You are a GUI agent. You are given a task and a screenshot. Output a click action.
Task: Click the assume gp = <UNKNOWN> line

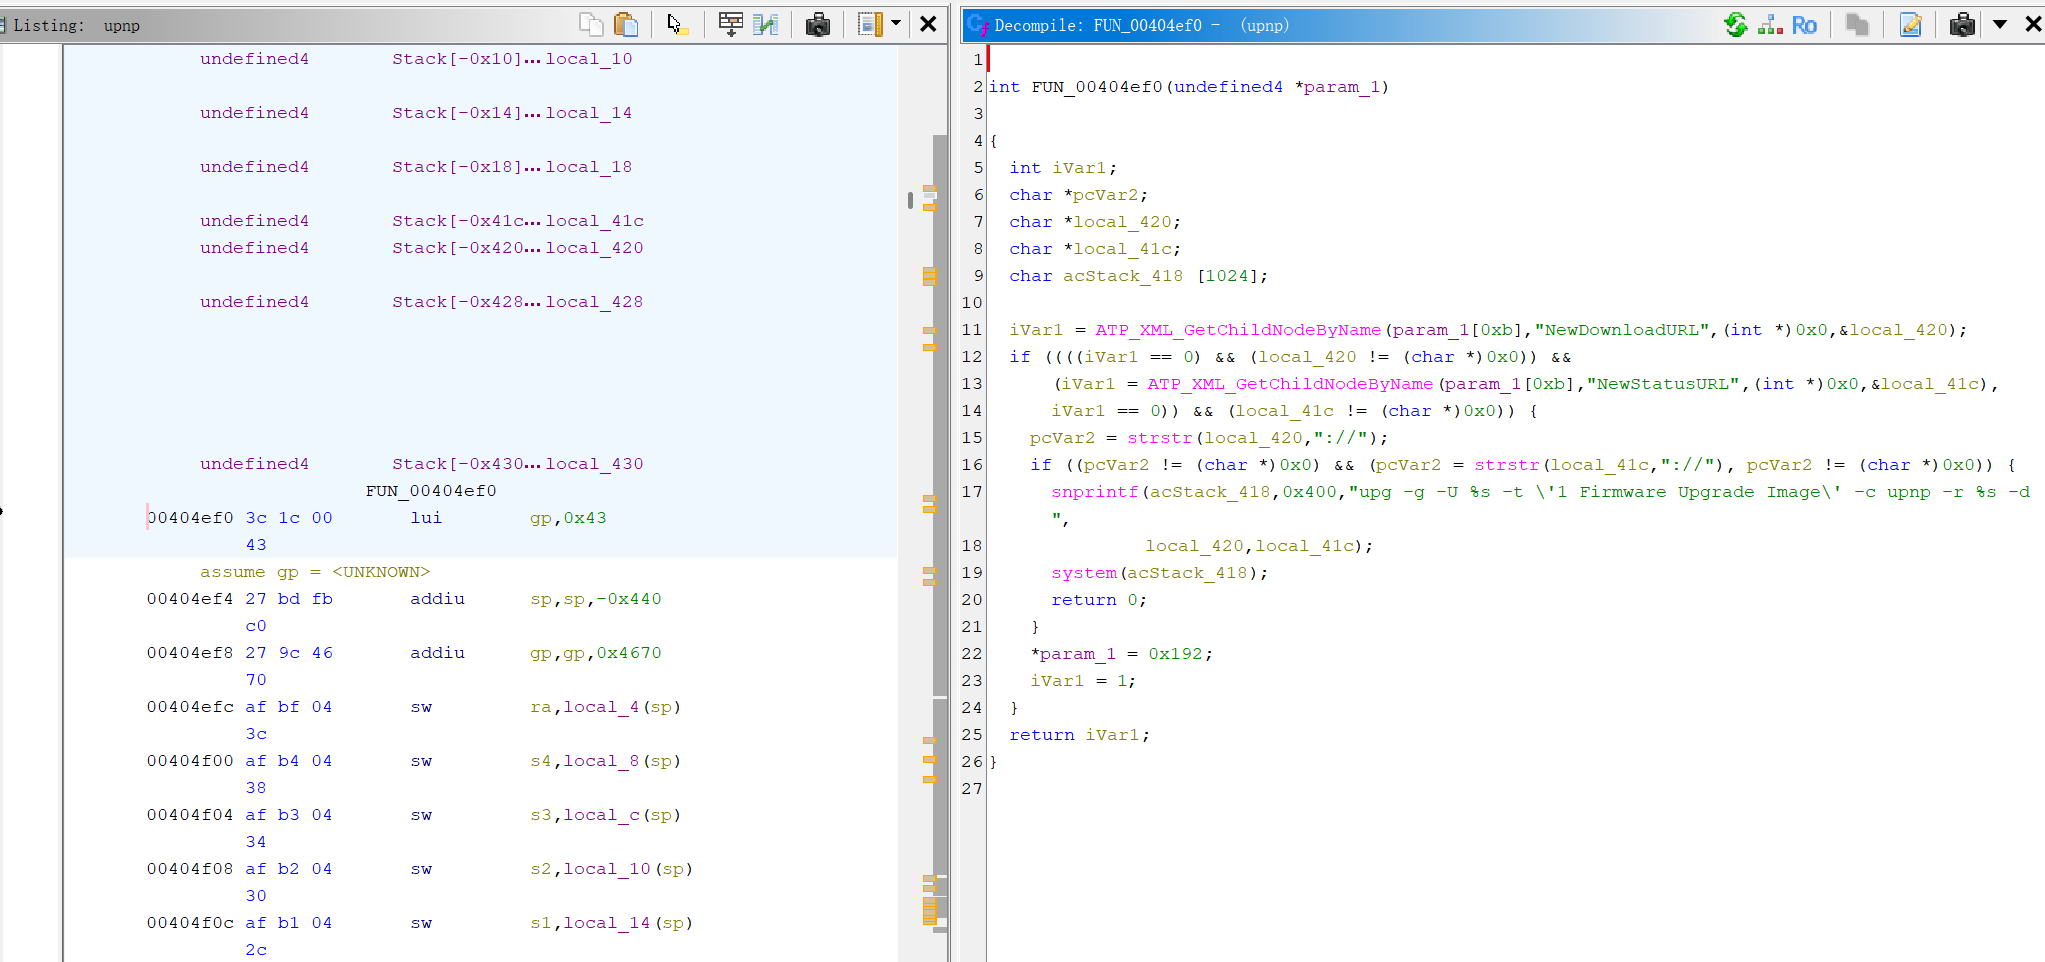tap(315, 571)
